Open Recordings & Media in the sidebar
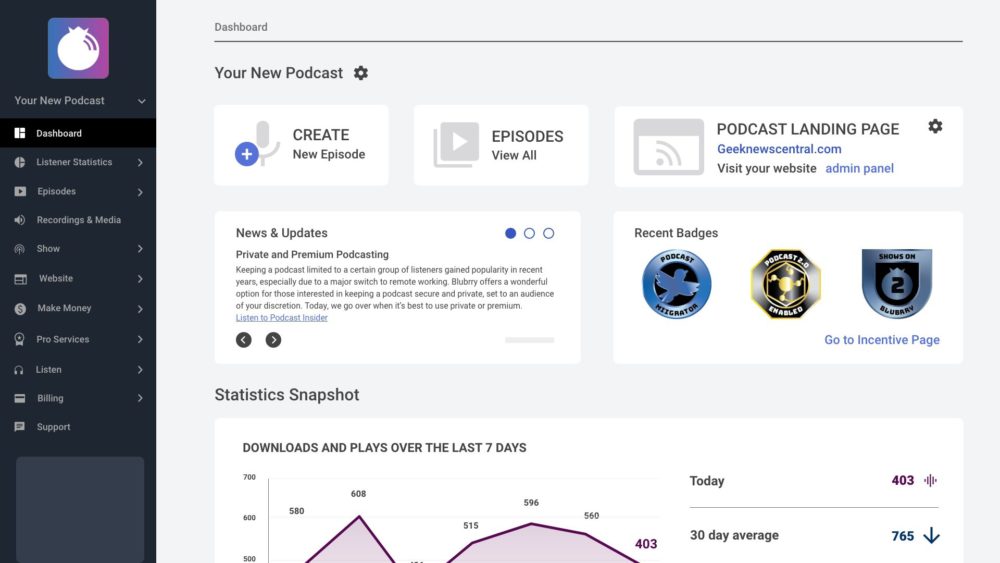The image size is (1000, 563). 78,220
